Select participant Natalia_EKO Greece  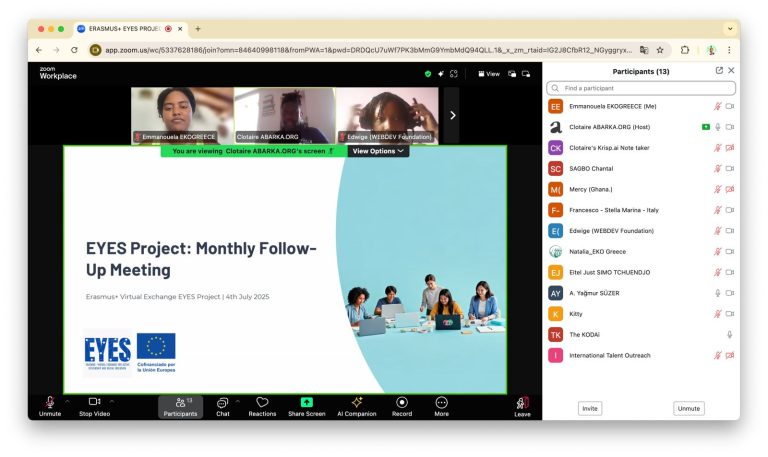pos(641,252)
